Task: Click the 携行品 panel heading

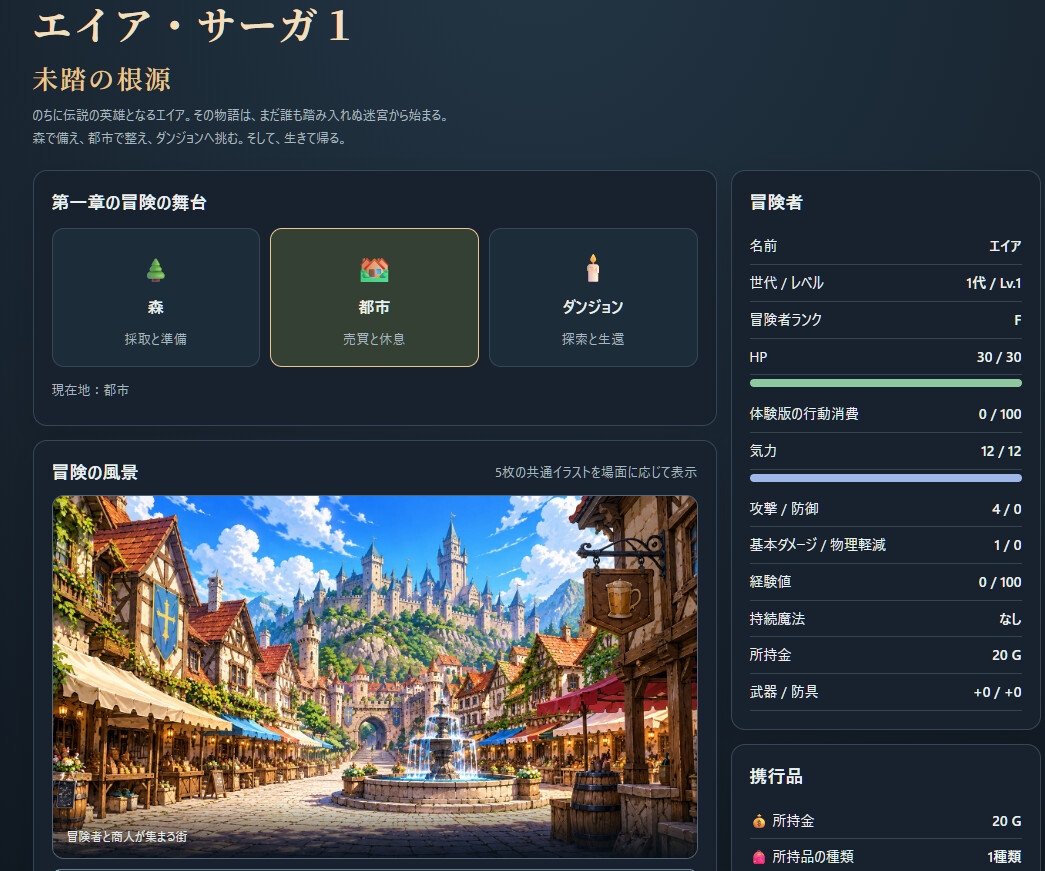Action: point(776,776)
